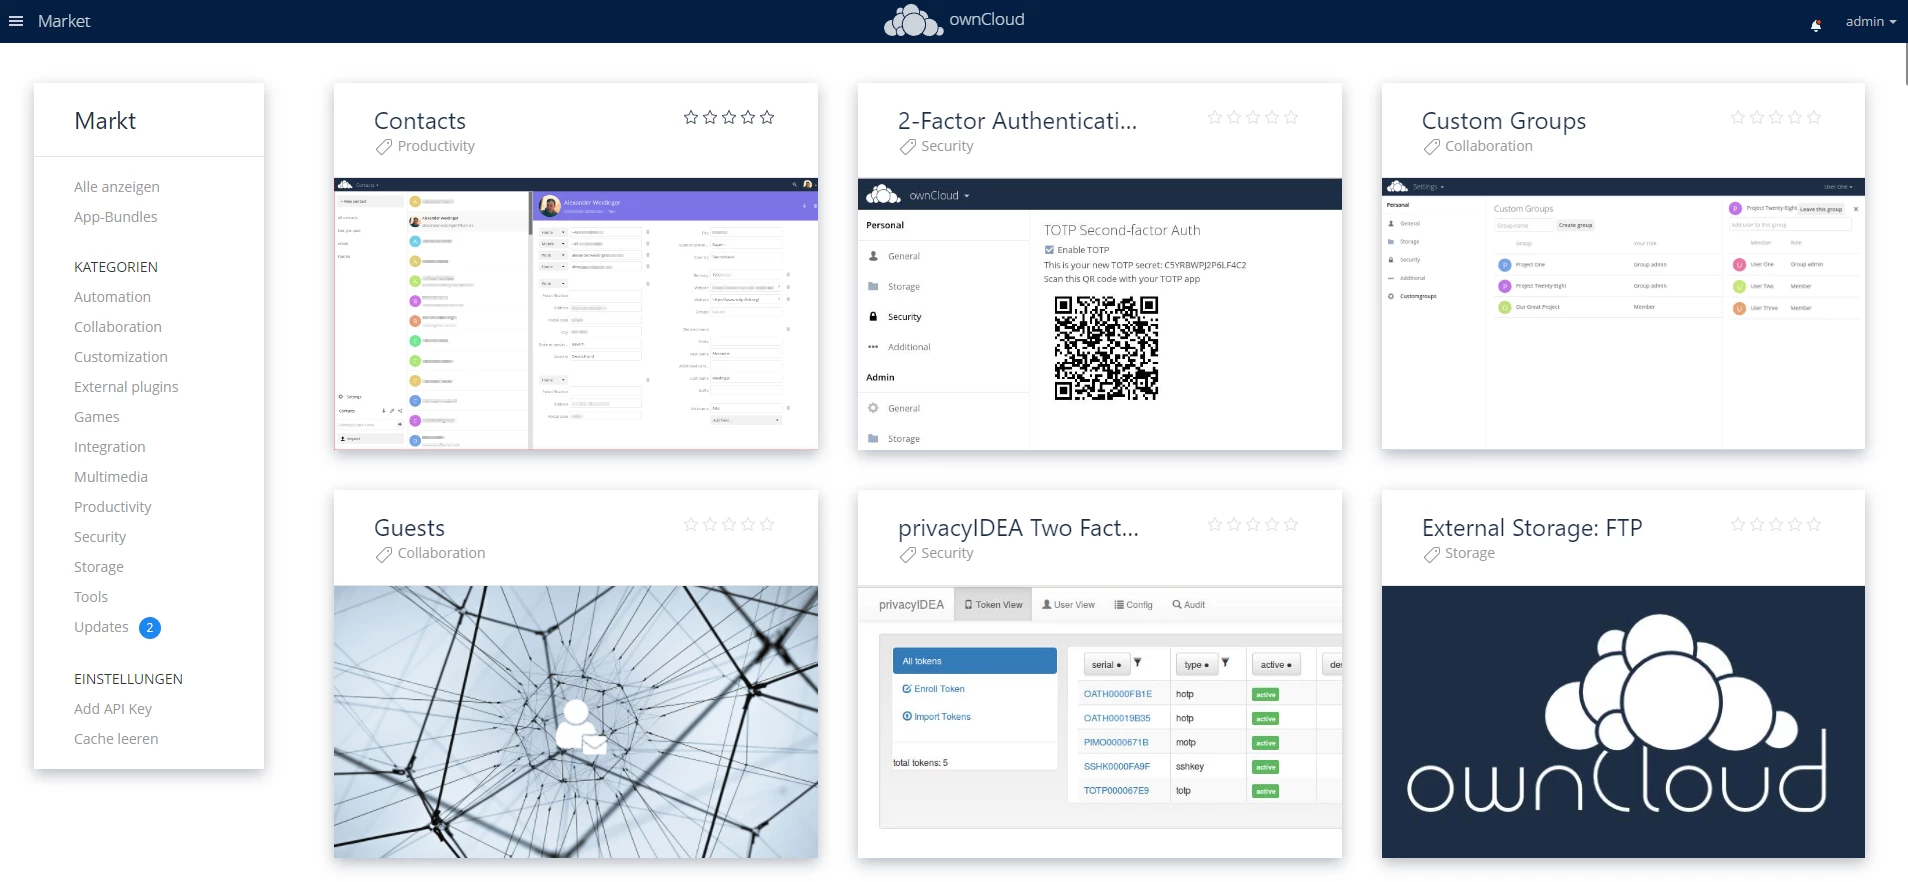Click the tag icon beside Productivity
The width and height of the screenshot is (1908, 882).
pos(384,147)
